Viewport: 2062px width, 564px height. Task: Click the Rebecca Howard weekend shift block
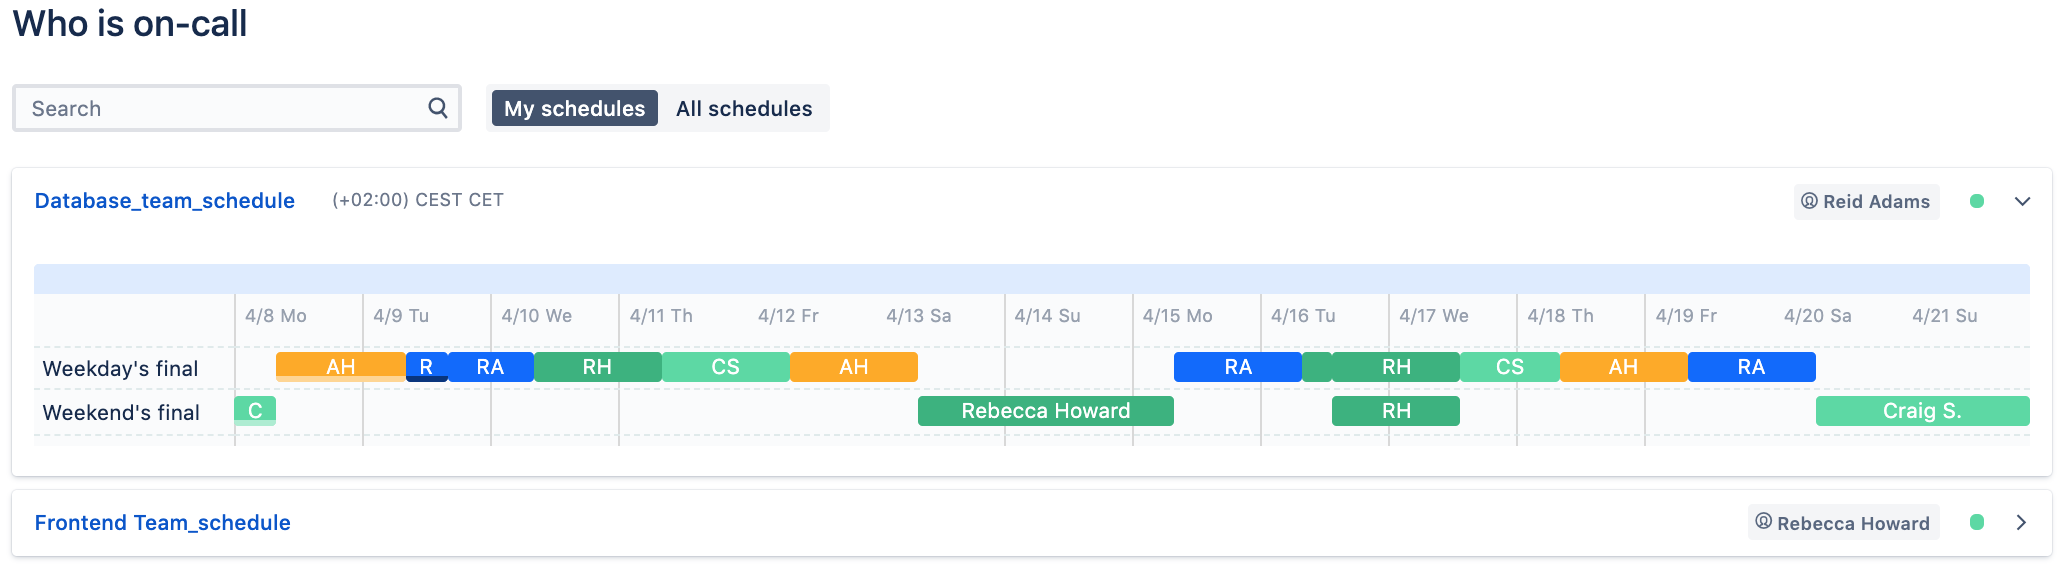pos(1045,411)
